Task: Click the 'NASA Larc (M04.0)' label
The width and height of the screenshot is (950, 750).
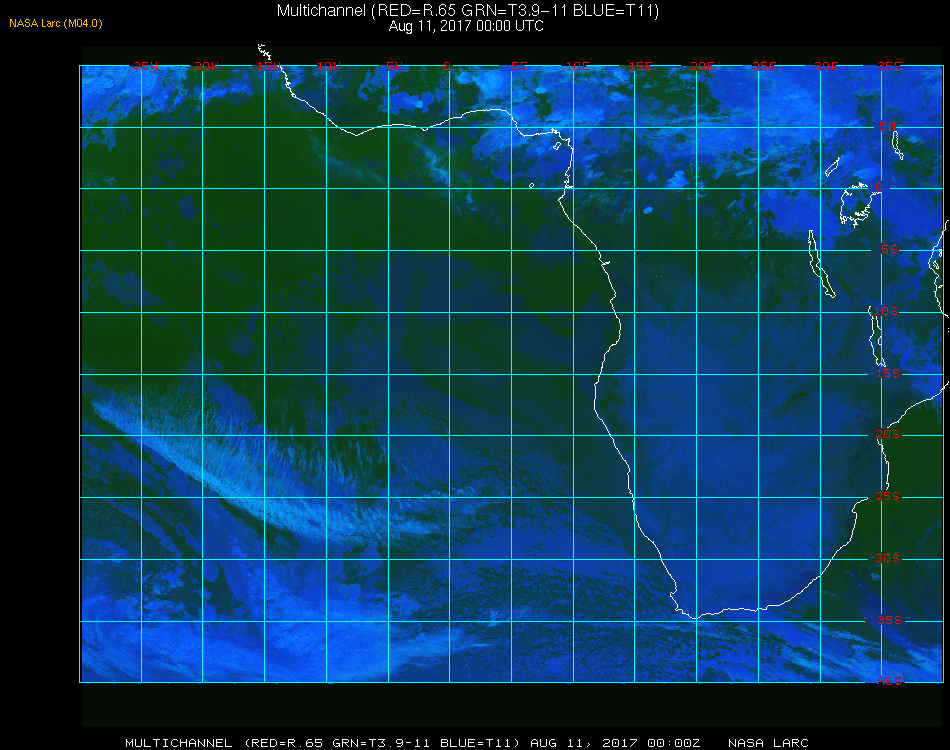Action: tap(56, 24)
